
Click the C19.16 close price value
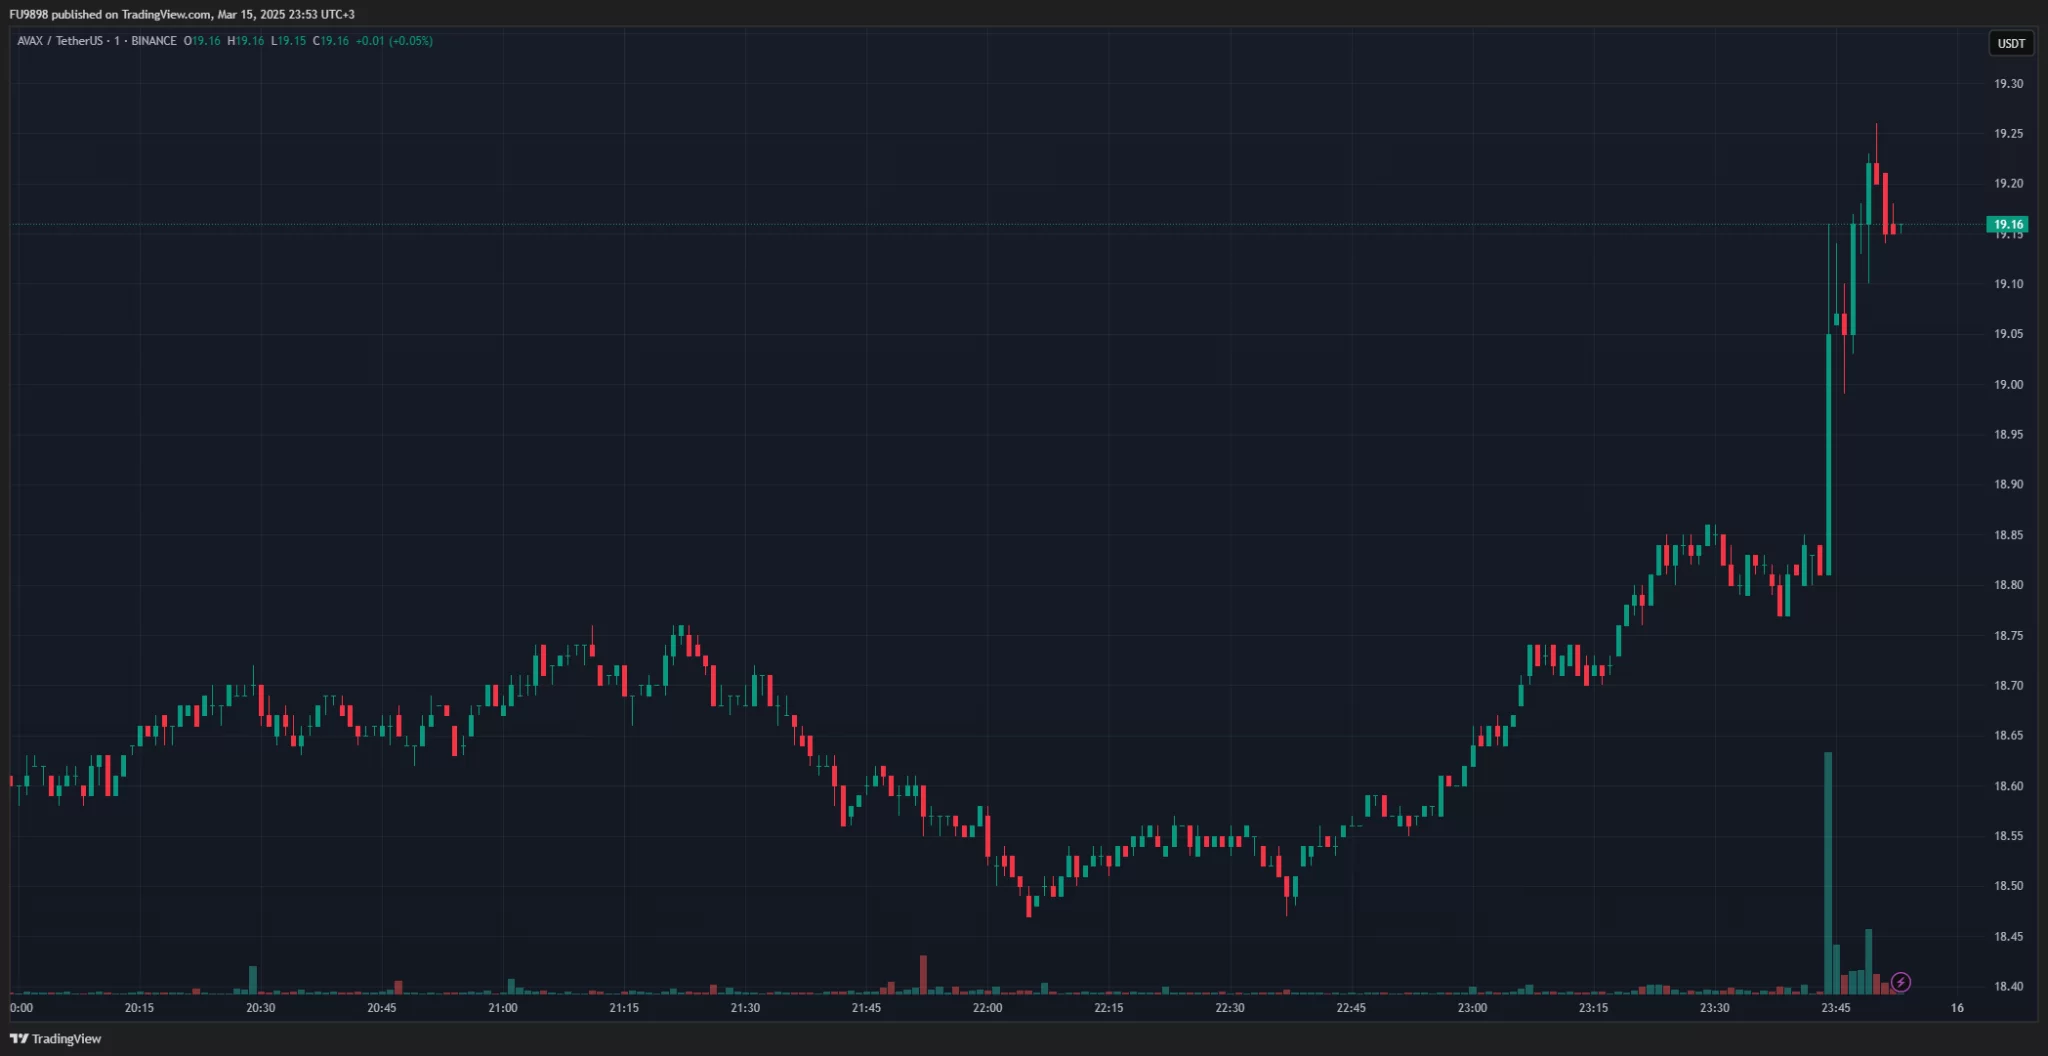pos(331,41)
